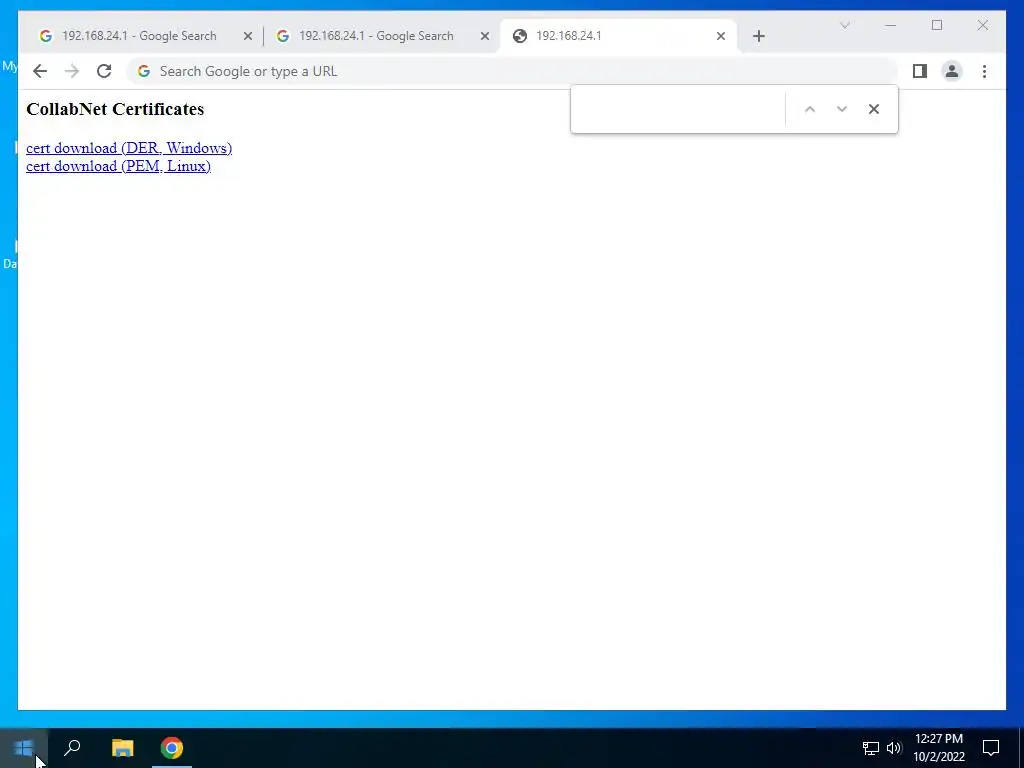Open the Chrome profile avatar
Screen dimensions: 1024x768
952,71
